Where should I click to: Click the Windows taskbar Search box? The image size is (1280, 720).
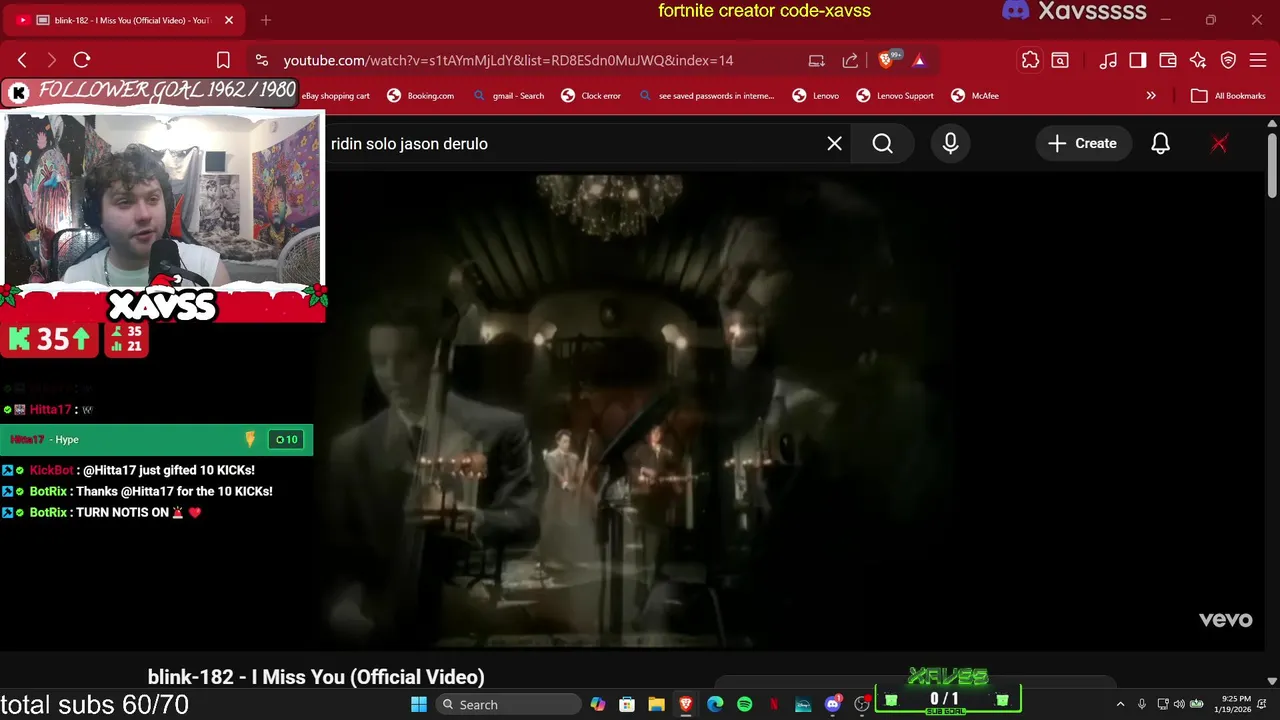click(x=508, y=704)
